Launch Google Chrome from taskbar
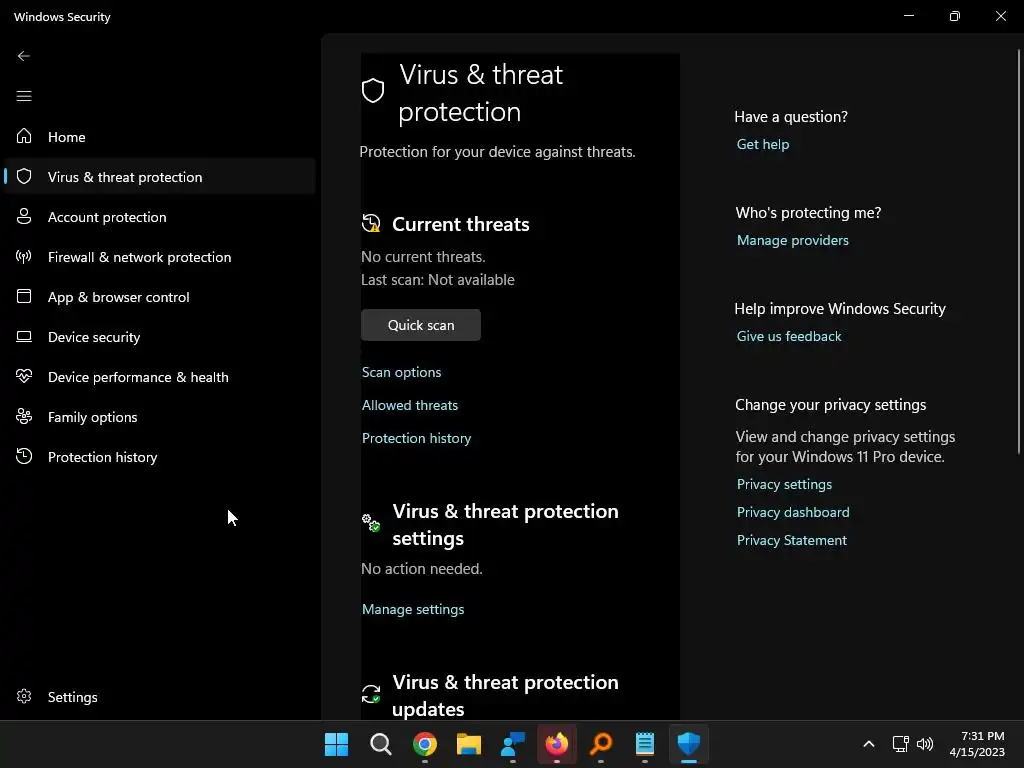This screenshot has width=1024, height=768. coord(424,744)
